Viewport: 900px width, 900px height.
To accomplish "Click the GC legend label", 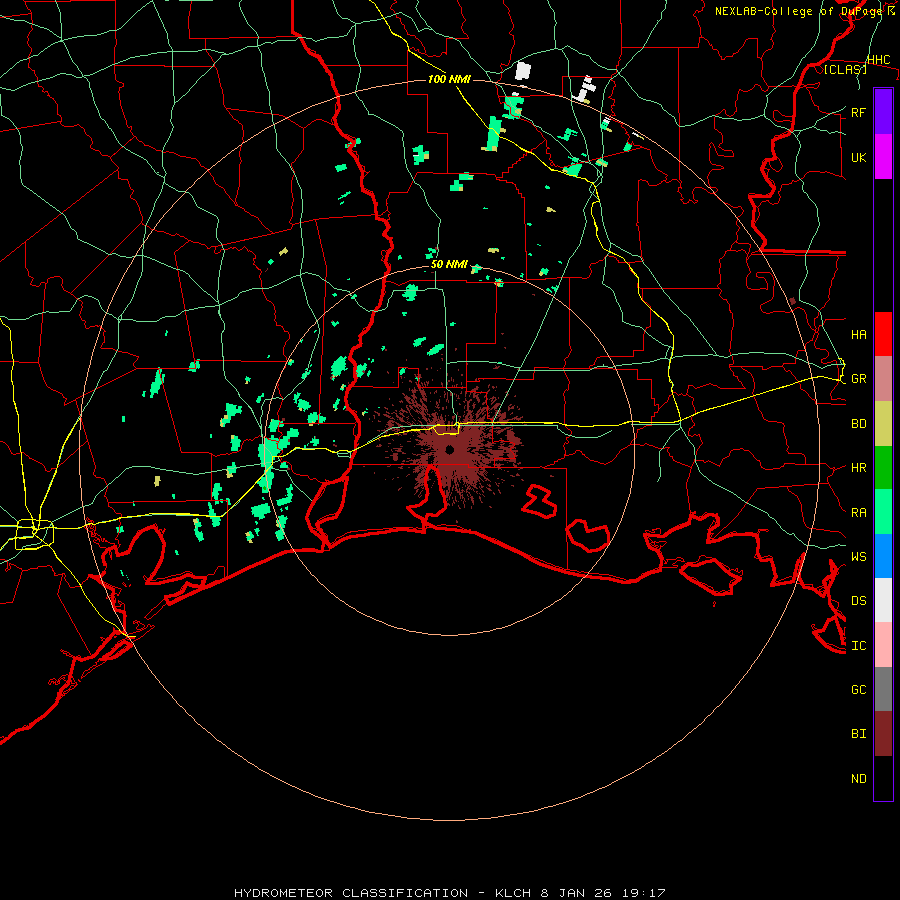I will [x=858, y=689].
